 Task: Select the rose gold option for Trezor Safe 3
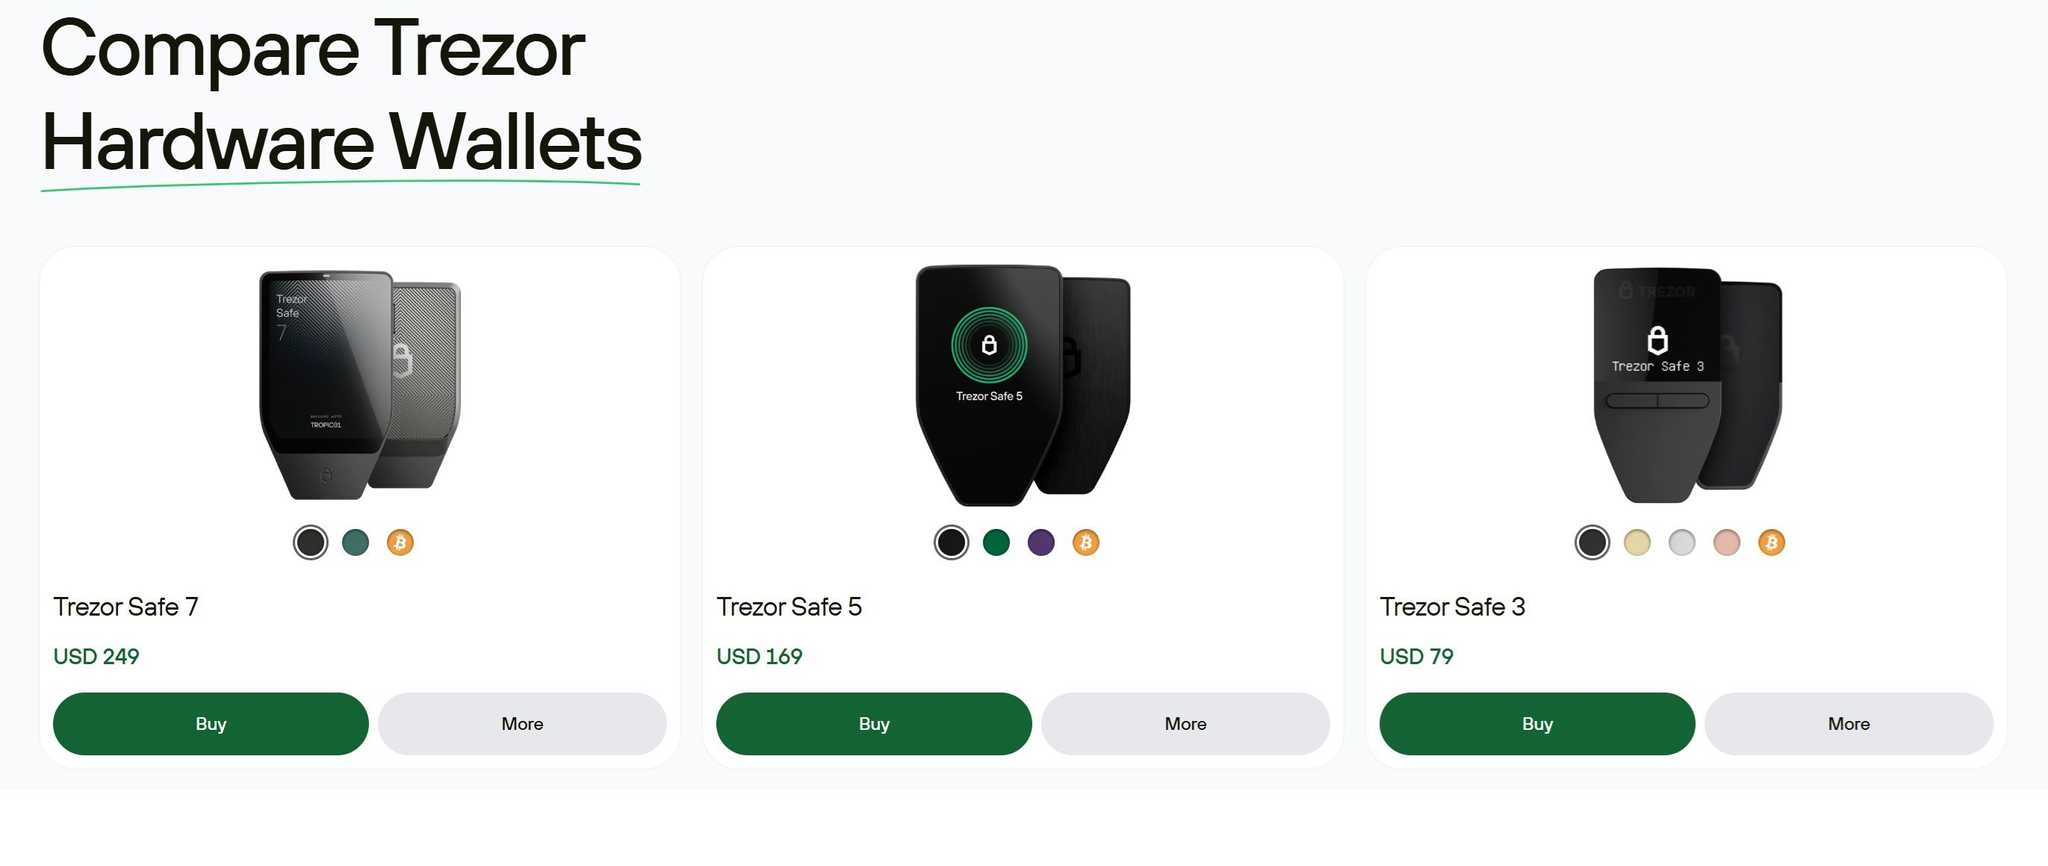[x=1726, y=542]
